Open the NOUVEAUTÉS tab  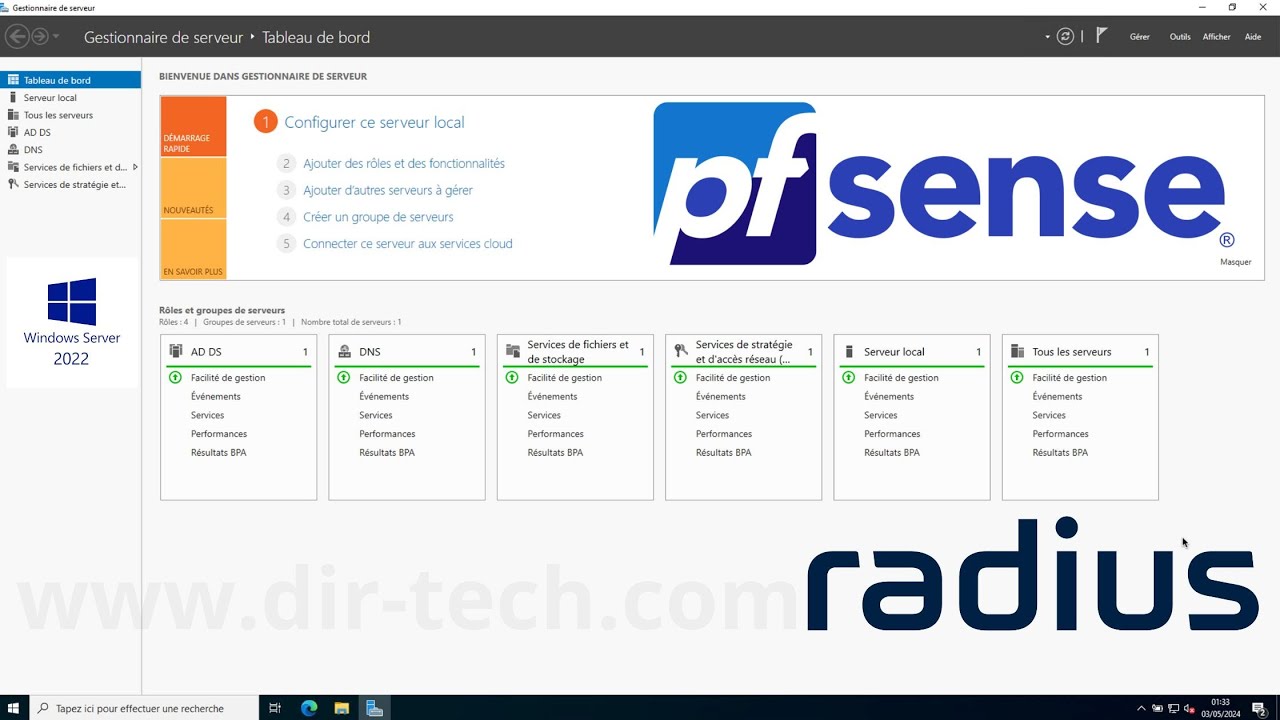(x=193, y=188)
